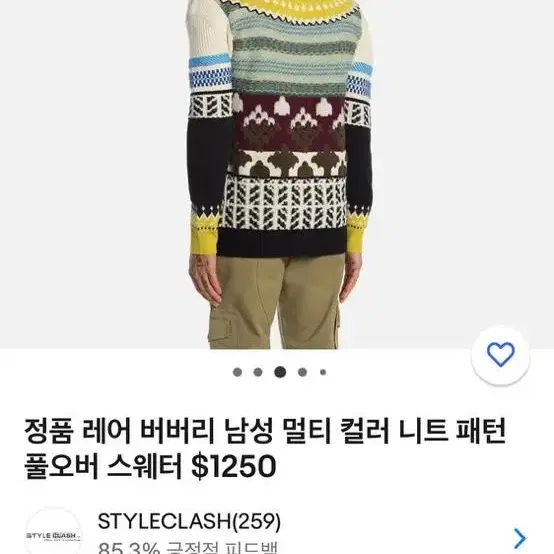Tap the heart favorite icon
The height and width of the screenshot is (554, 554).
click(x=500, y=354)
